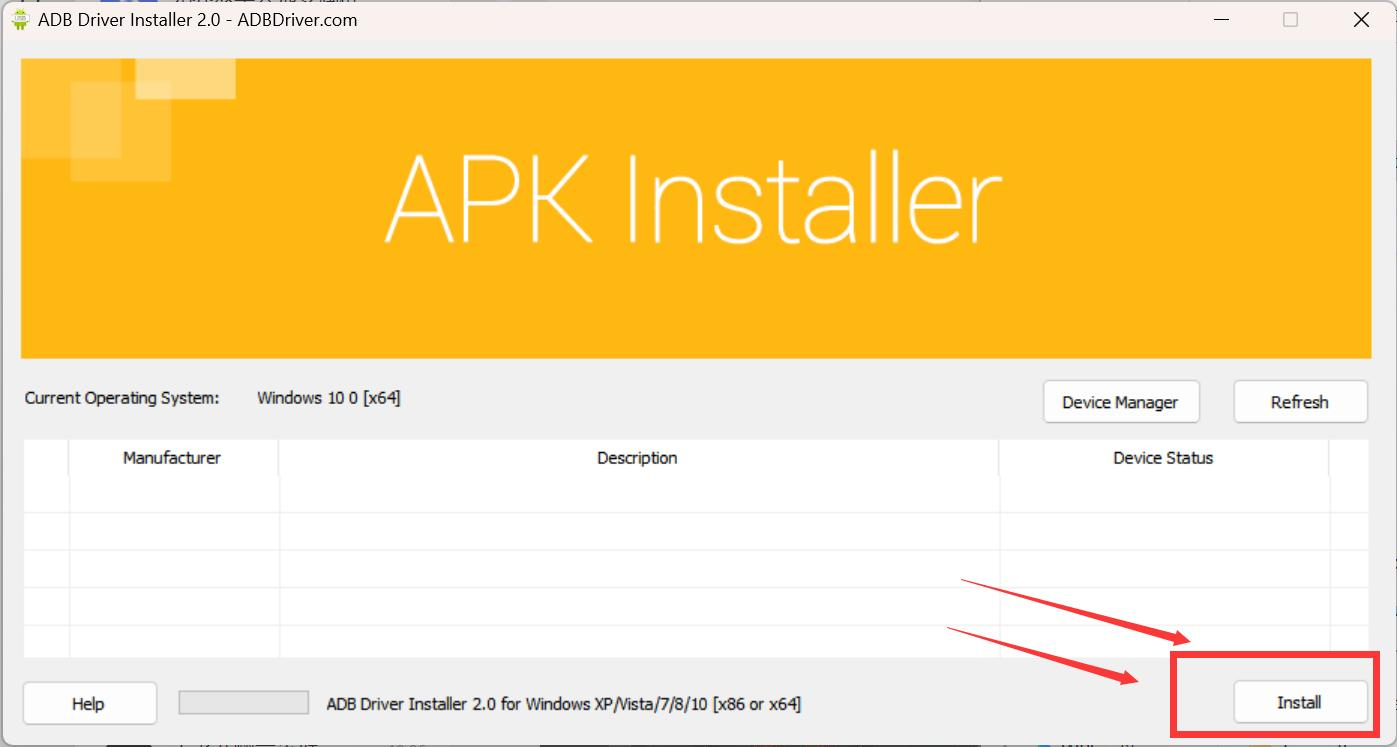Sort by the Manufacturer column header
1397x747 pixels.
(172, 458)
